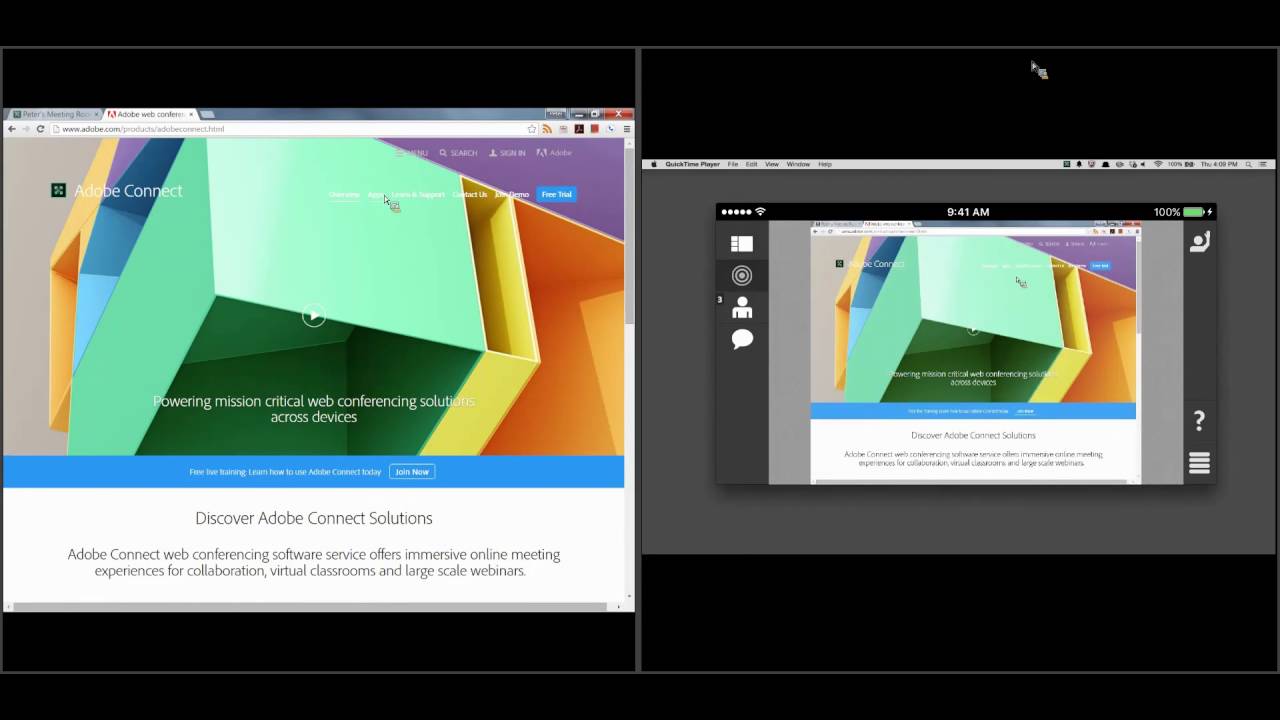Click the Chrome forward arrow
Image resolution: width=1280 pixels, height=720 pixels.
point(26,129)
